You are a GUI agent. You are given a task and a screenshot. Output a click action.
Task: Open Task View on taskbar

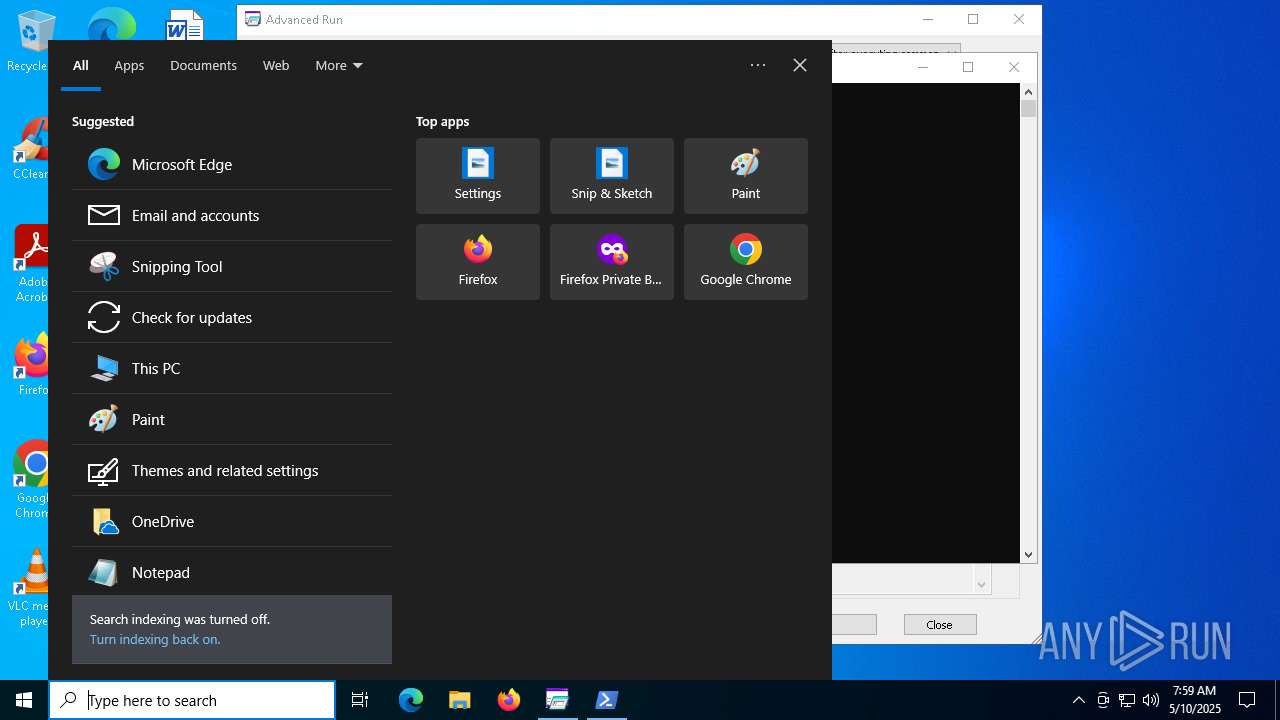(x=360, y=700)
